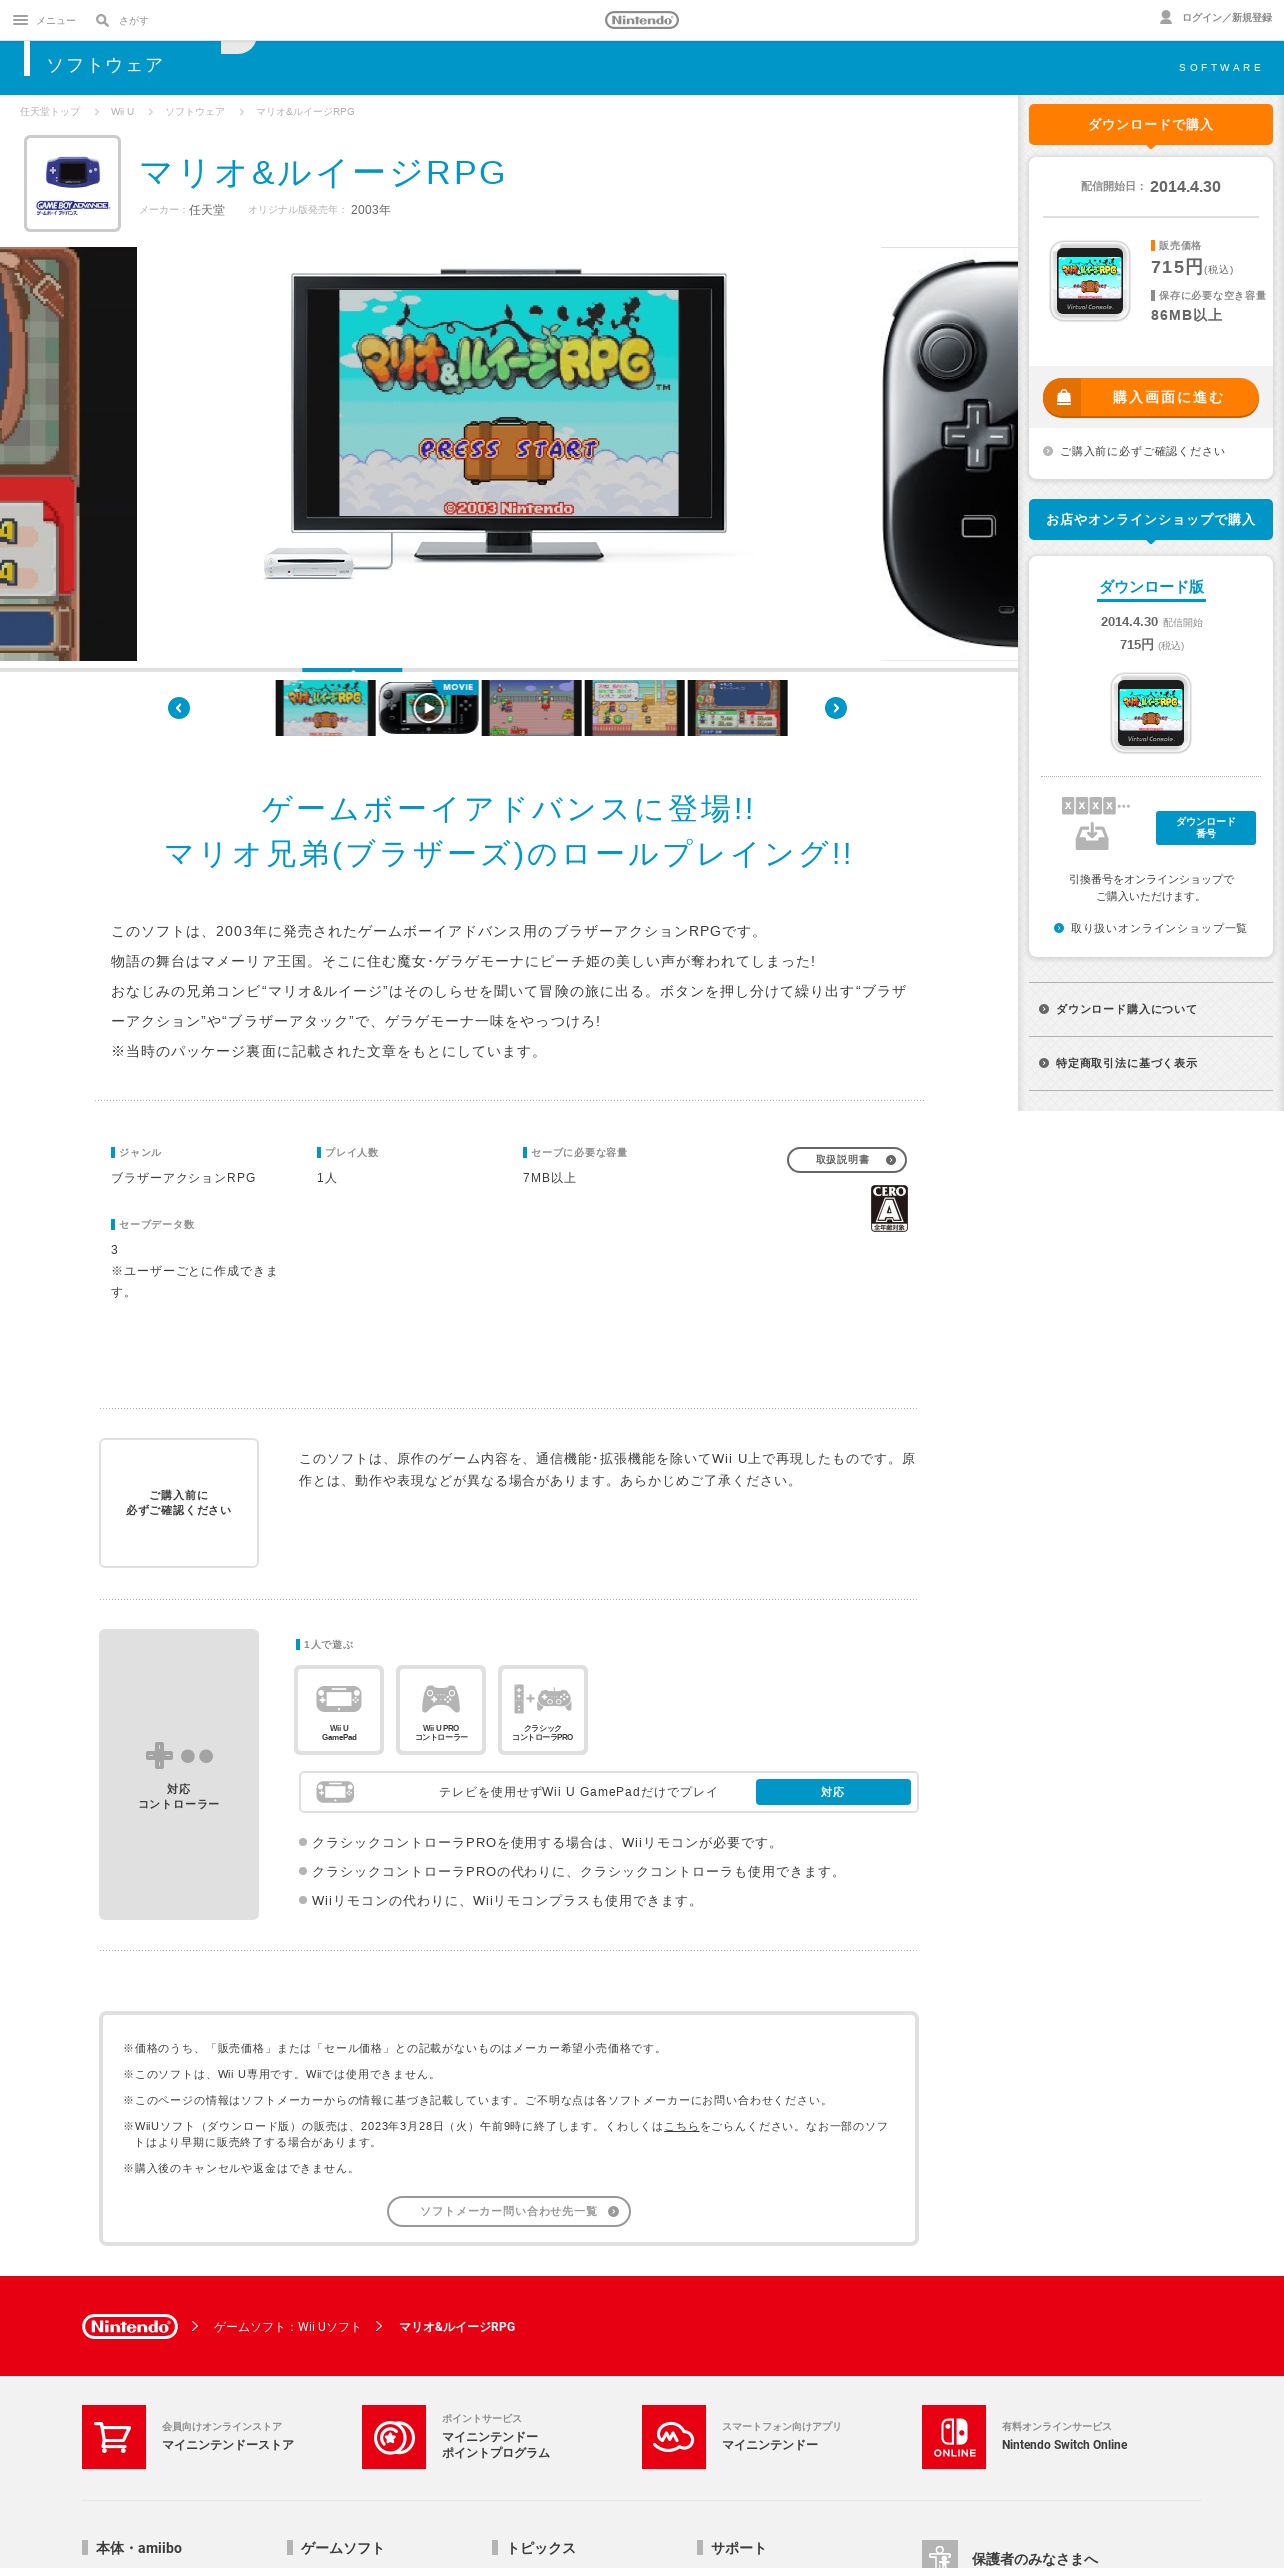Select the fifth gameplay screenshot thumbnail
This screenshot has height=2568, width=1284.
738,708
